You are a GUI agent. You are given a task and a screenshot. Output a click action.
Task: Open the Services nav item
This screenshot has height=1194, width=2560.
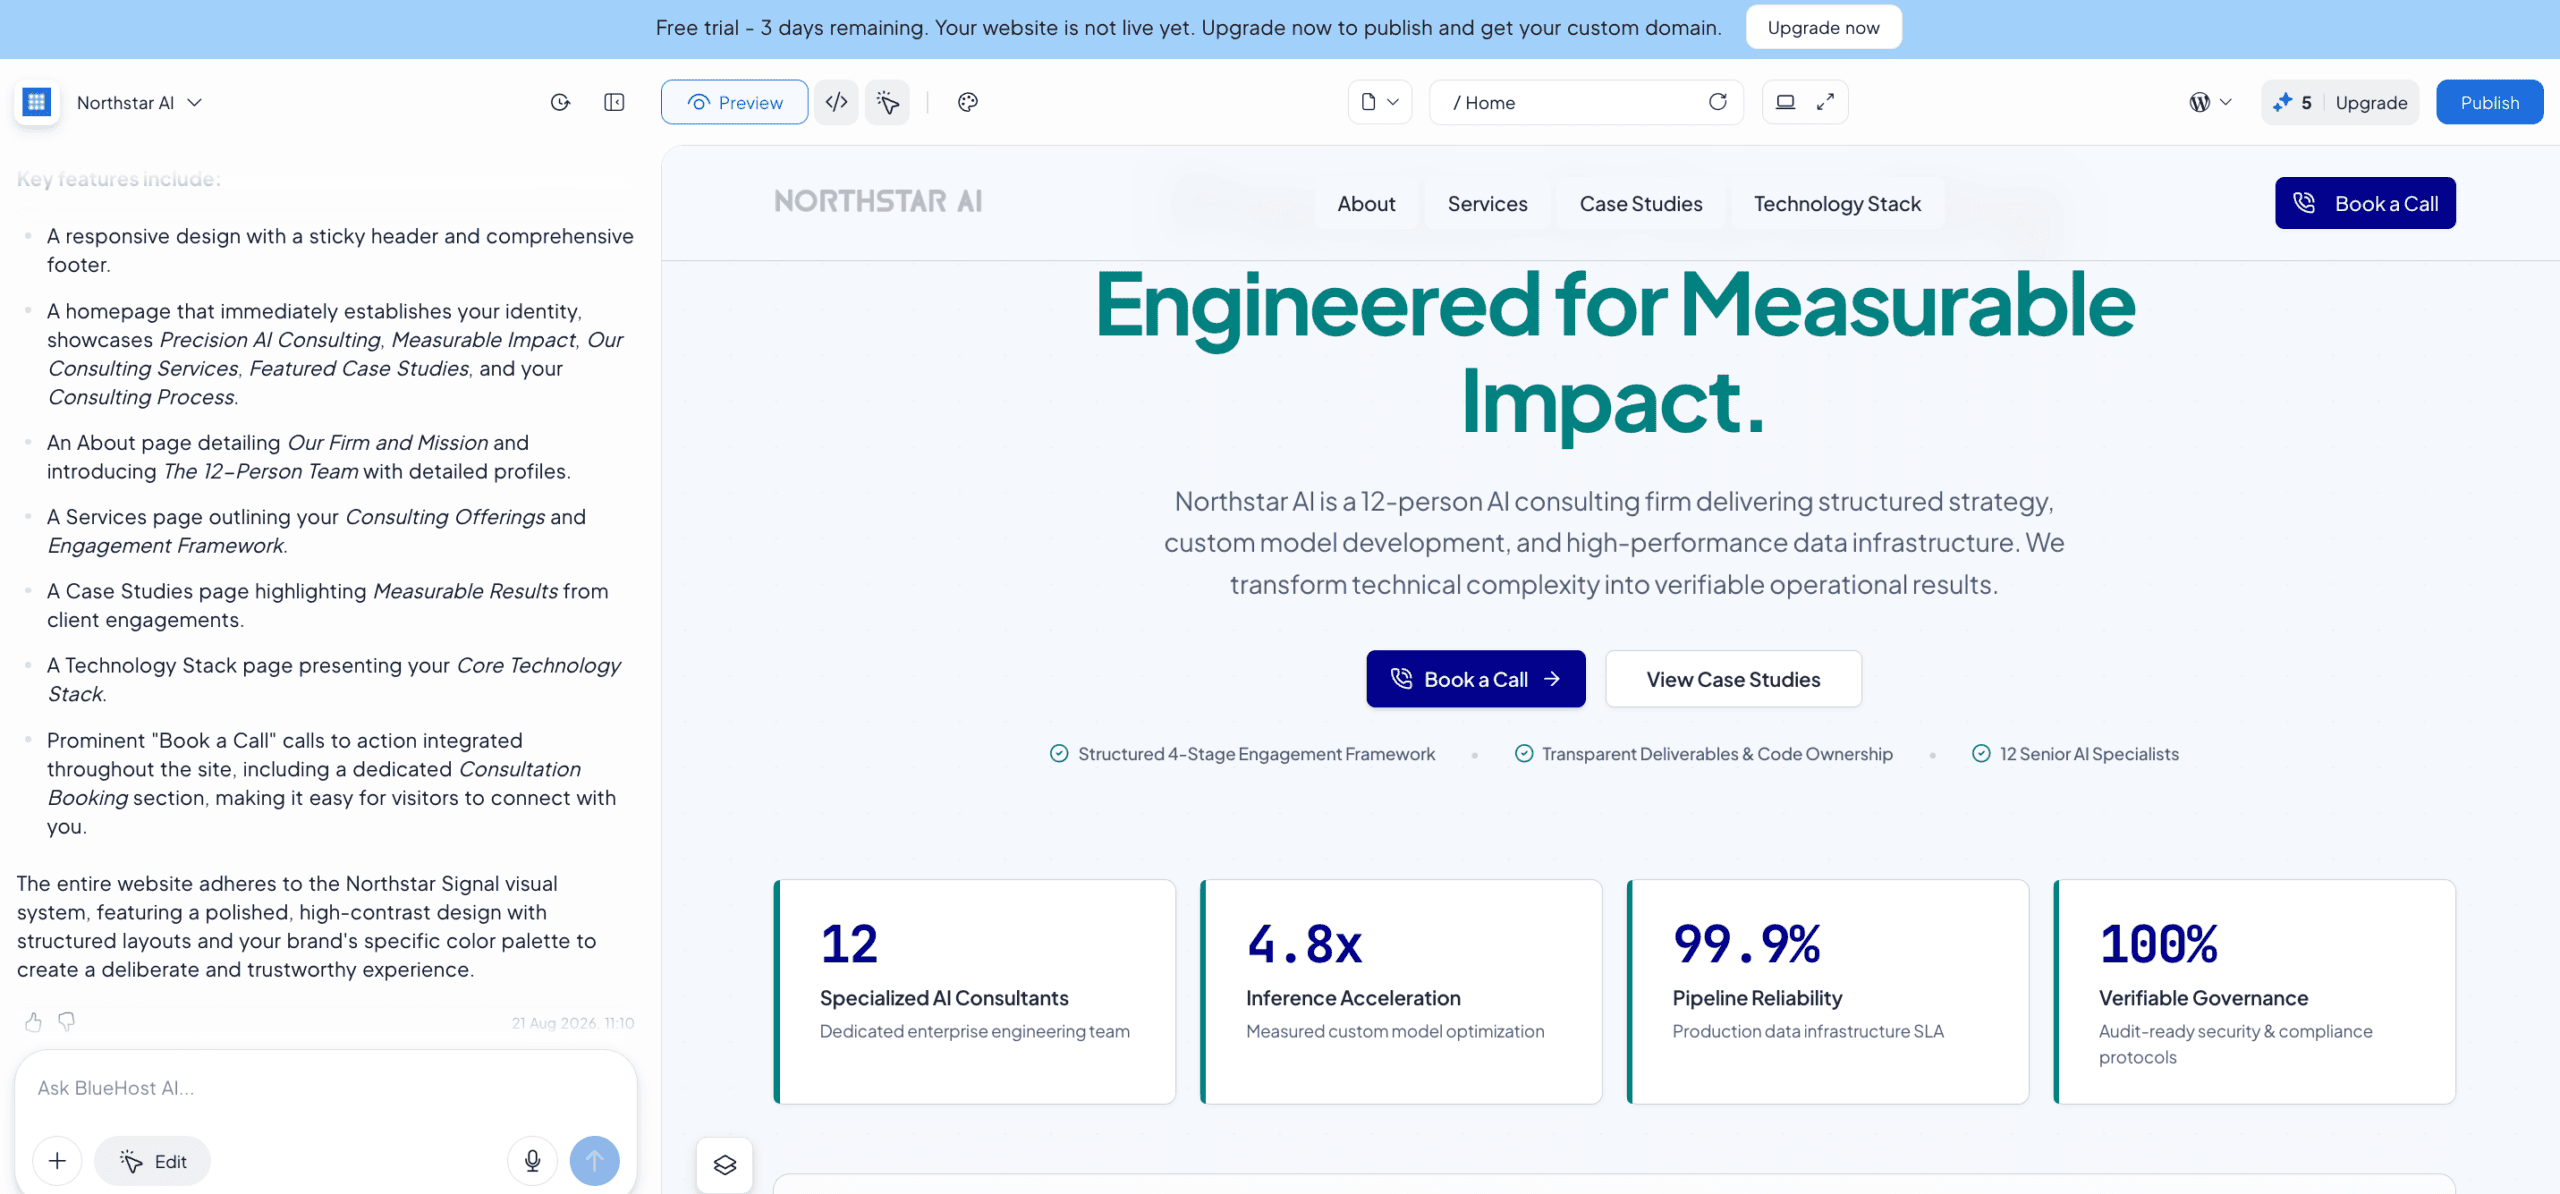pos(1487,203)
